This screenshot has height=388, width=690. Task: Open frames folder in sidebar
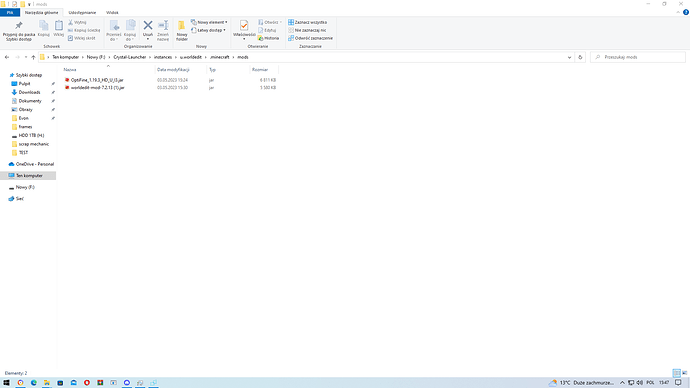(25, 127)
